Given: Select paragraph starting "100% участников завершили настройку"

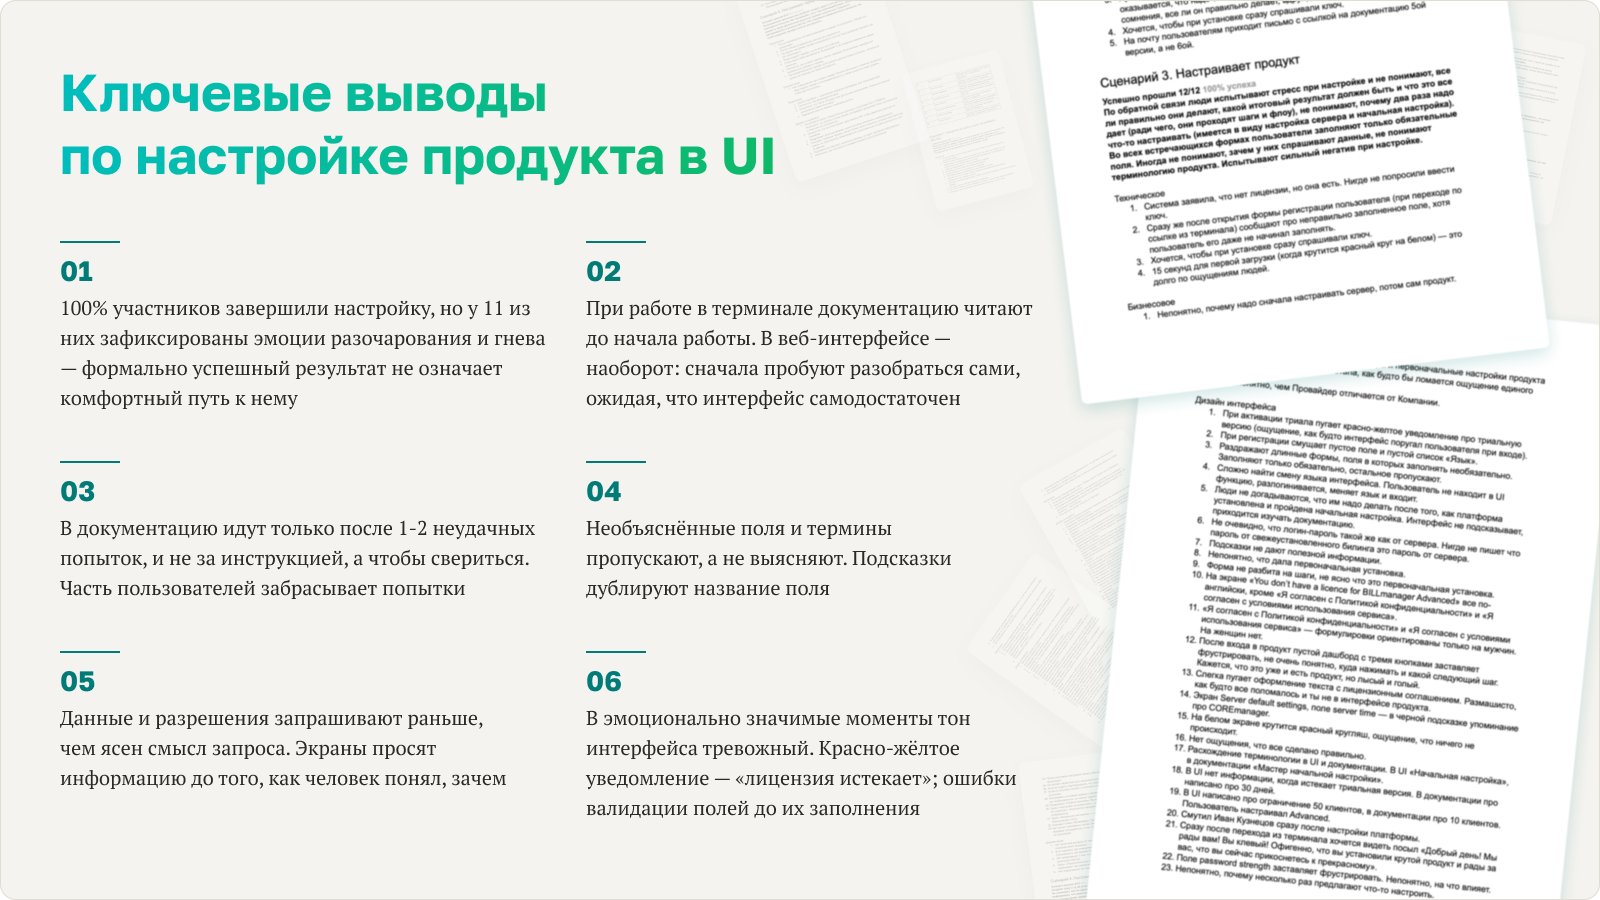Looking at the screenshot, I should point(303,353).
